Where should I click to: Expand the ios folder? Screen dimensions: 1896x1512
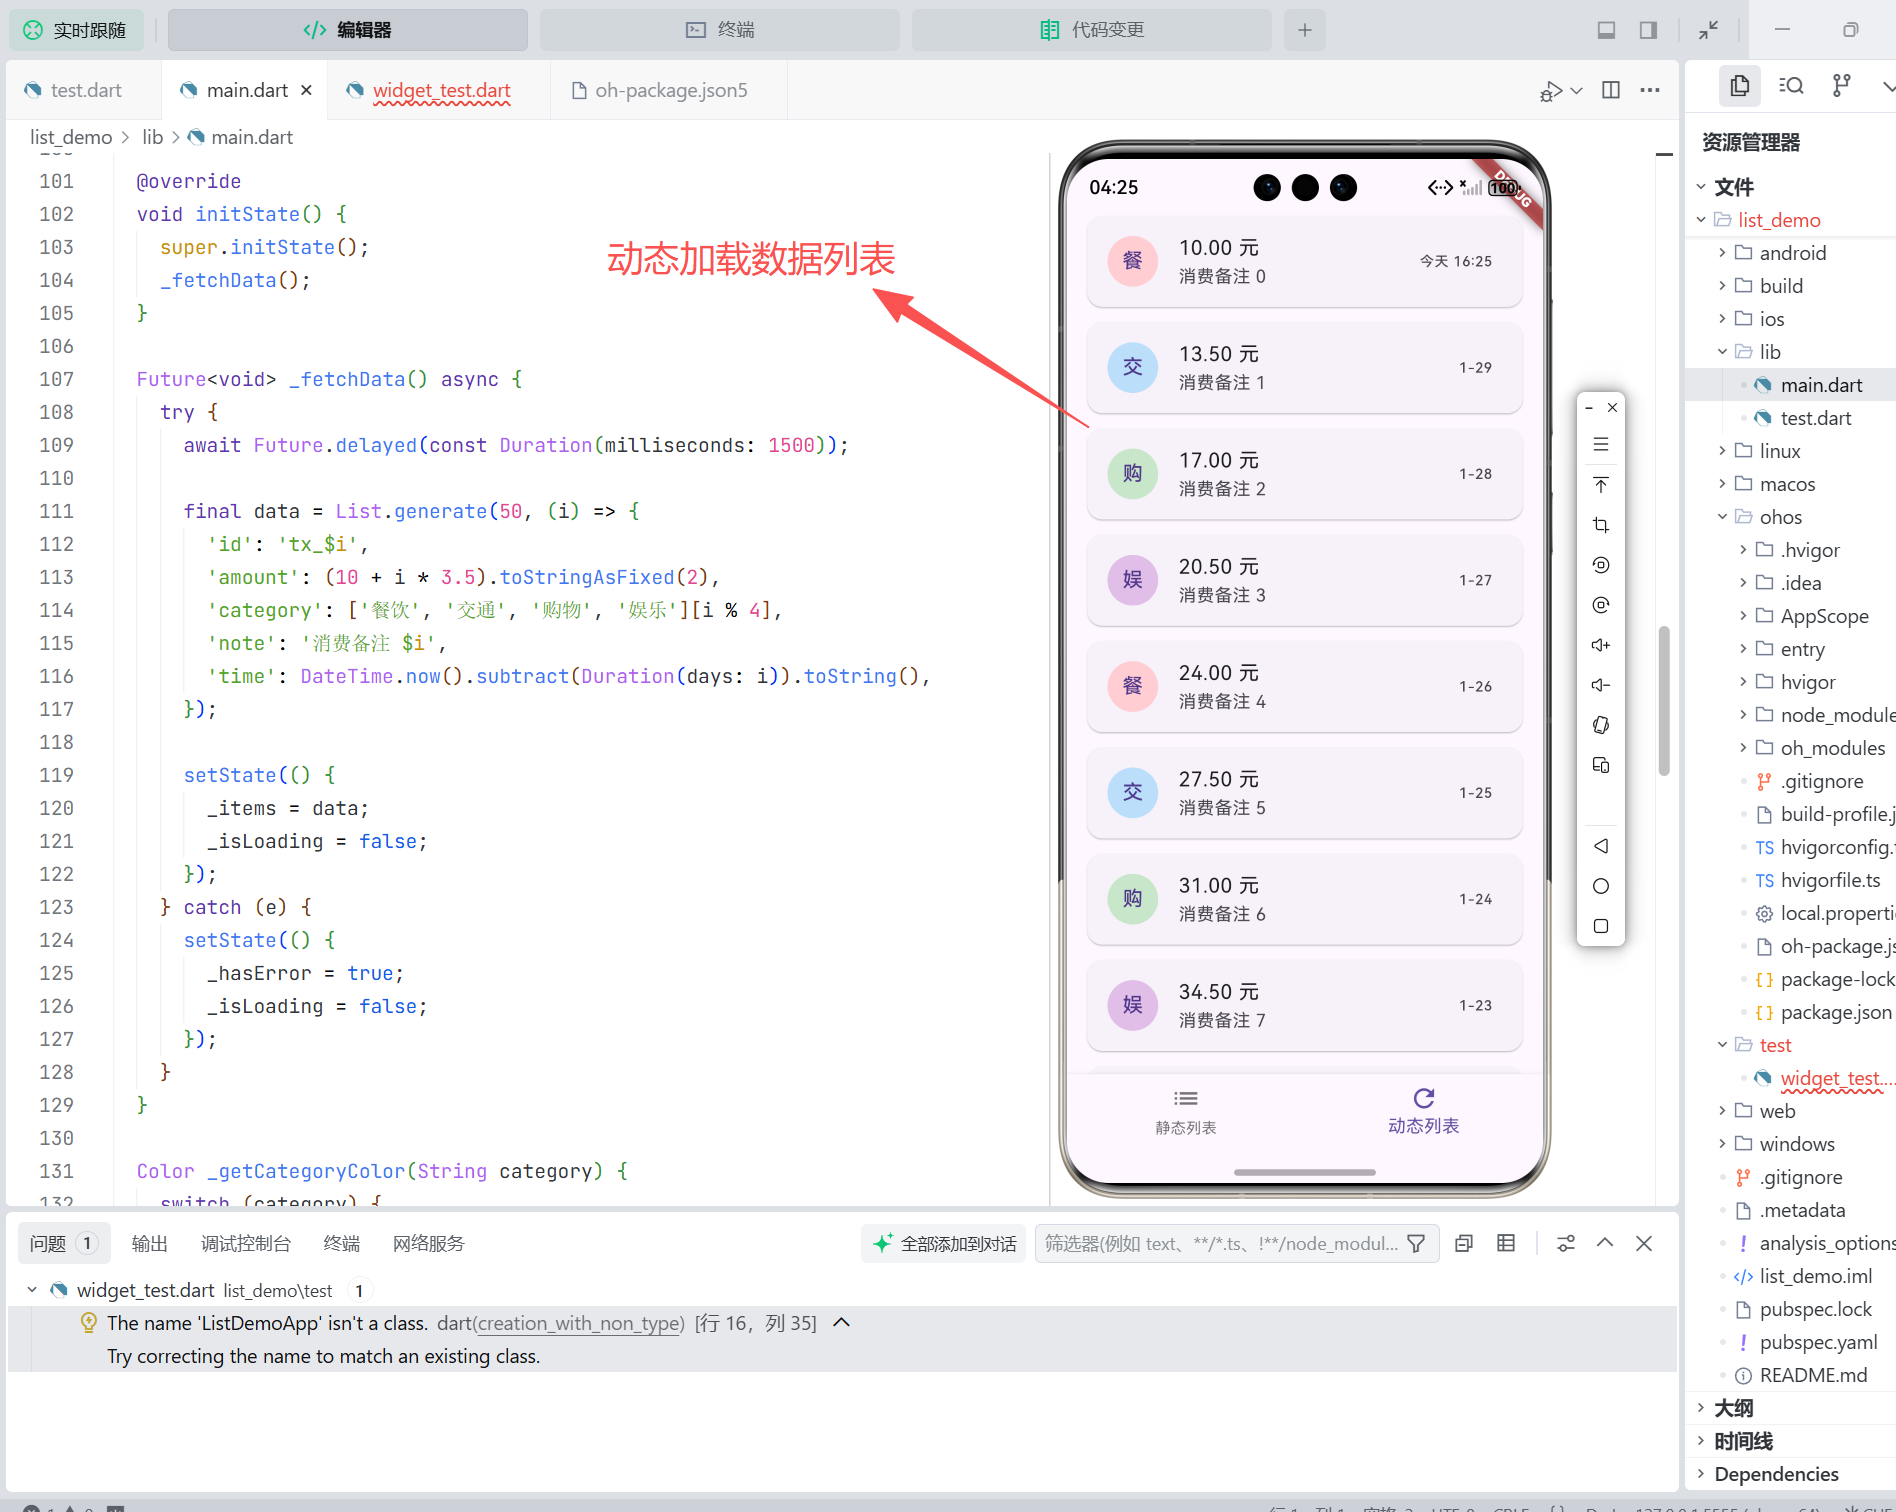click(x=1722, y=319)
